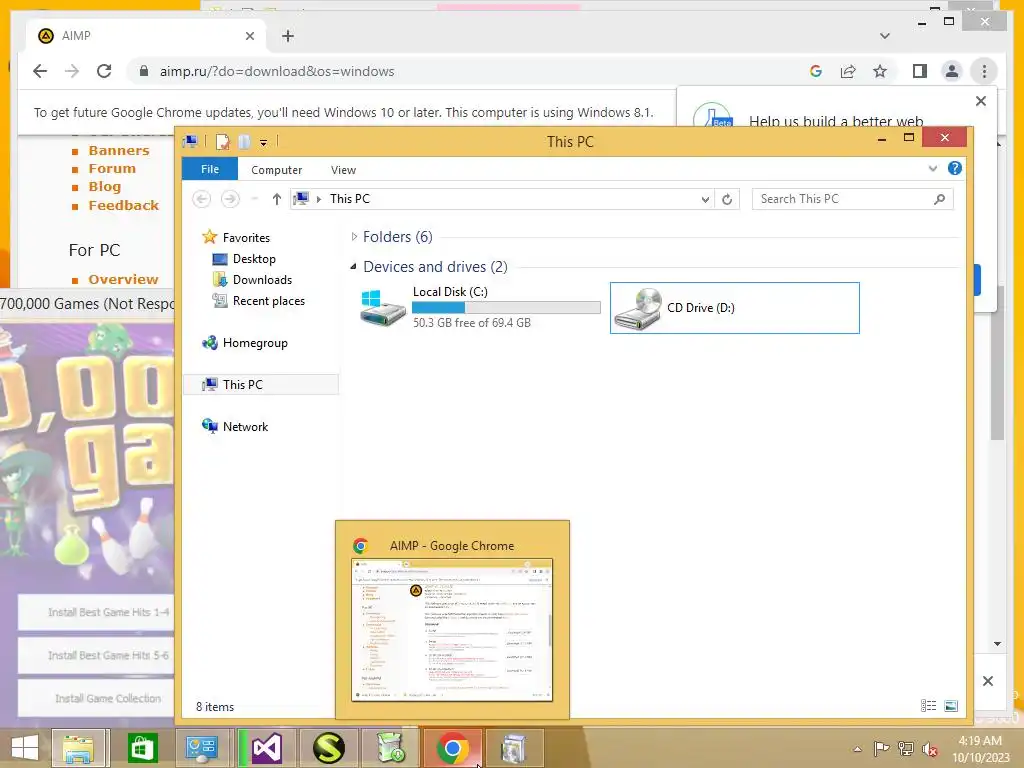Open the Customize Quick Access Toolbar dropdown
This screenshot has height=768, width=1024.
coord(263,142)
